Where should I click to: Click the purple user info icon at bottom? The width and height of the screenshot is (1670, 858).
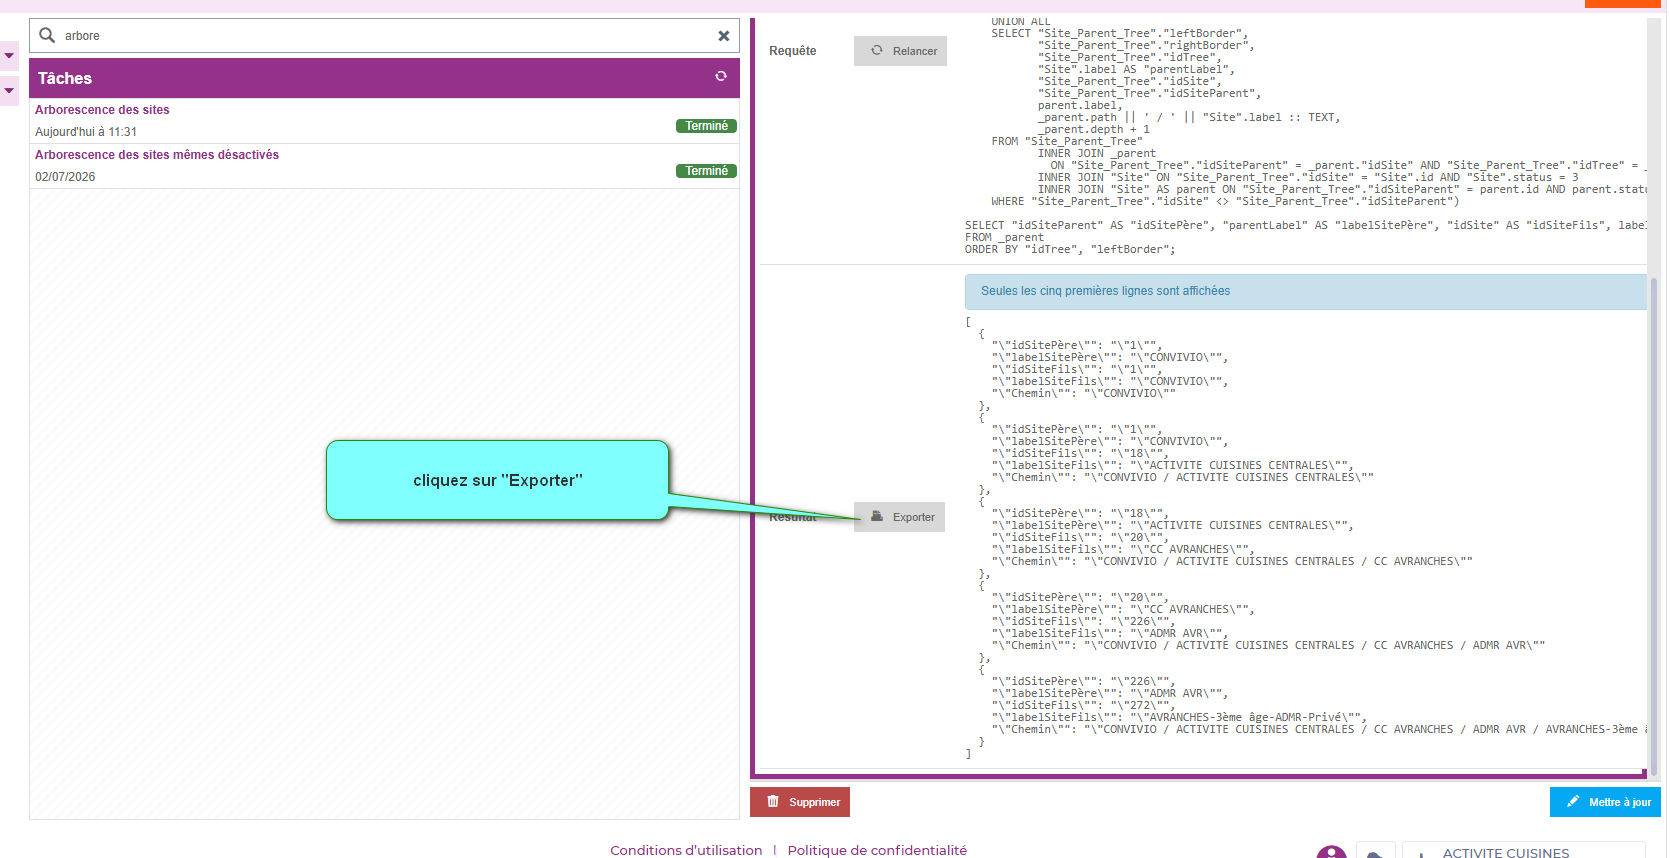click(x=1331, y=852)
